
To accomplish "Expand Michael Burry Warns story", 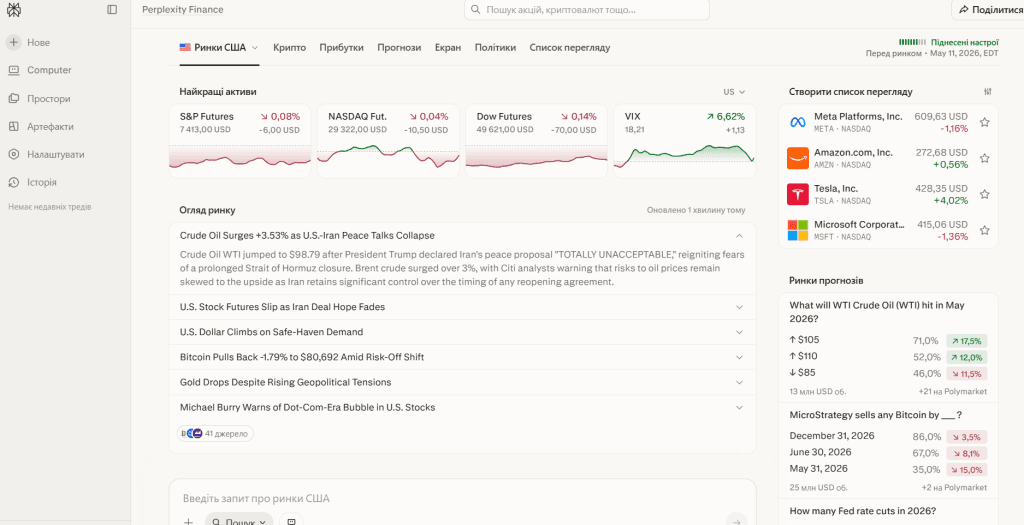I will [739, 407].
